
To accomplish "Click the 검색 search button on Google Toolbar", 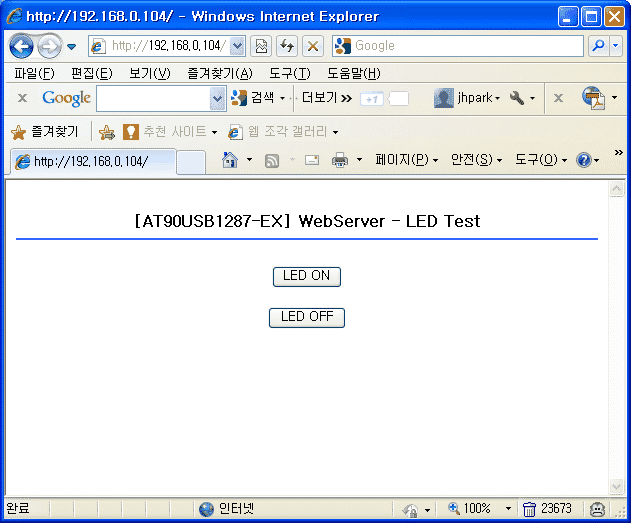I will point(253,98).
